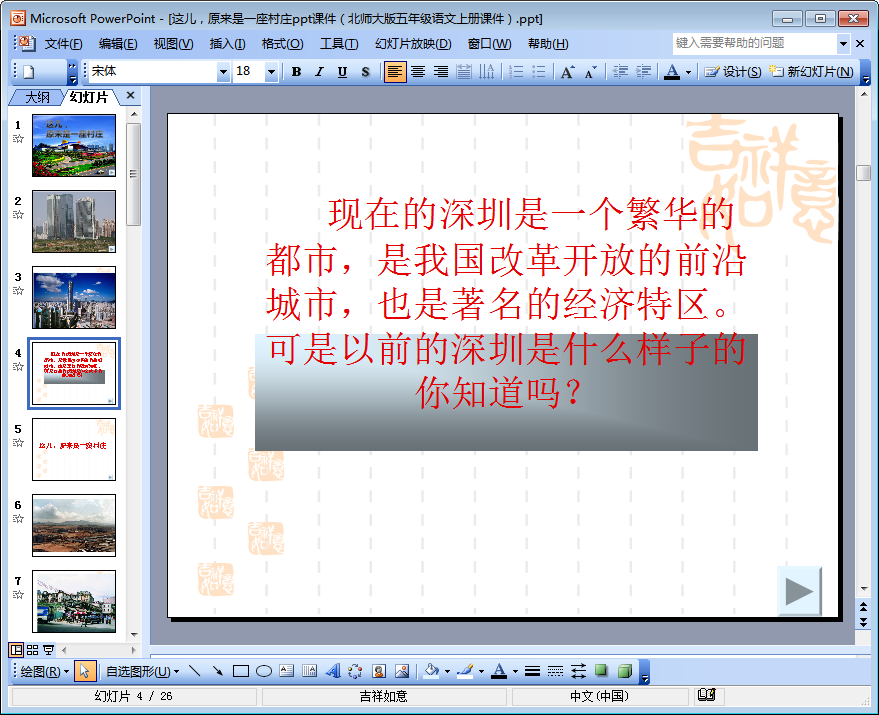Click Decrease Font Size icon
The image size is (879, 715).
[x=590, y=72]
